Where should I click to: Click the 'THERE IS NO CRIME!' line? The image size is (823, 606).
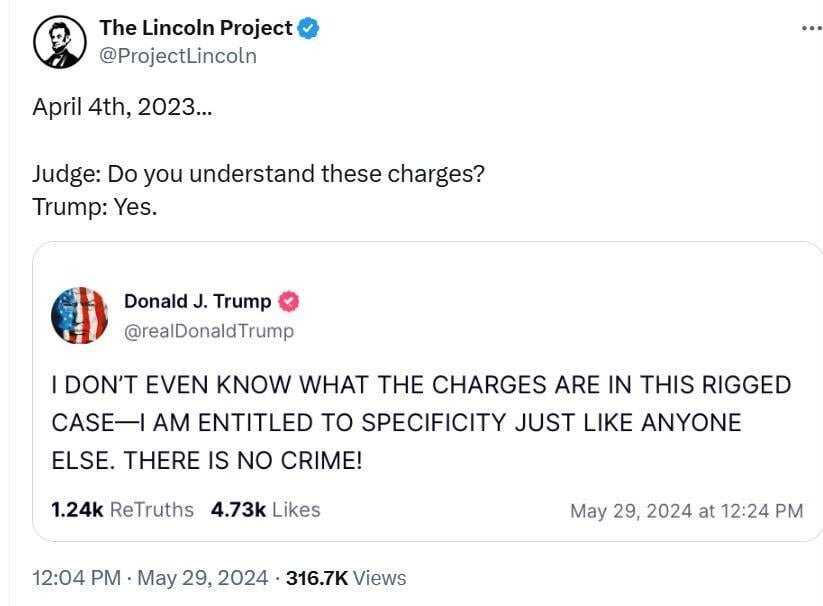(x=243, y=460)
